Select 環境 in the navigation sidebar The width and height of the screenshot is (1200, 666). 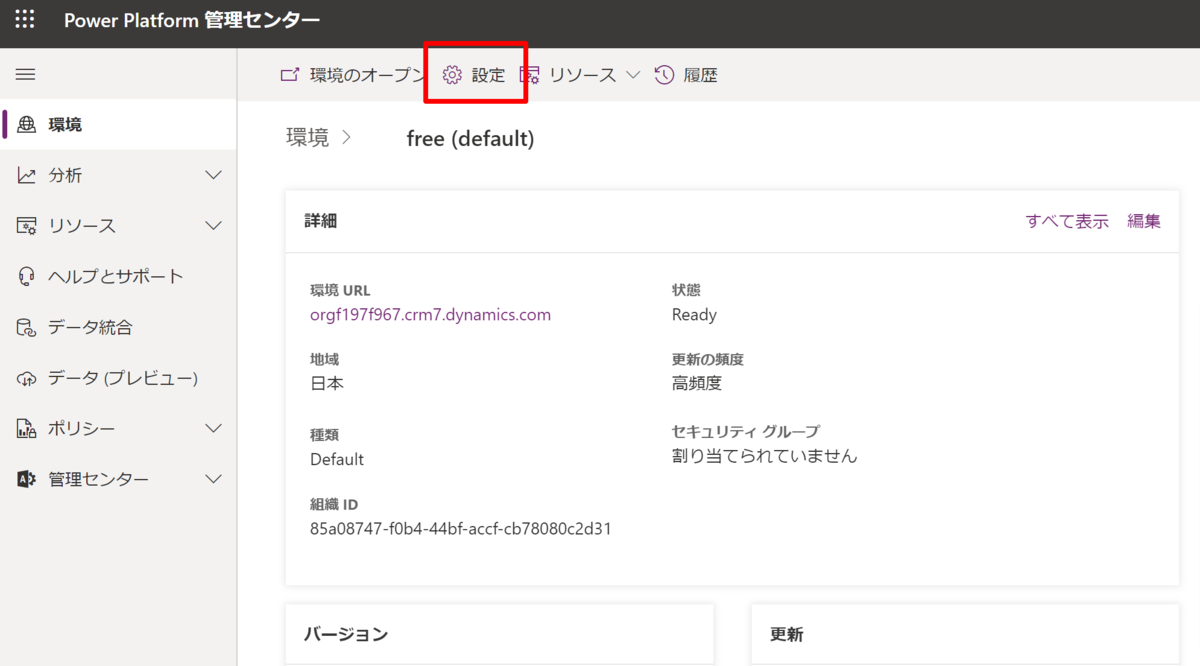(x=118, y=124)
